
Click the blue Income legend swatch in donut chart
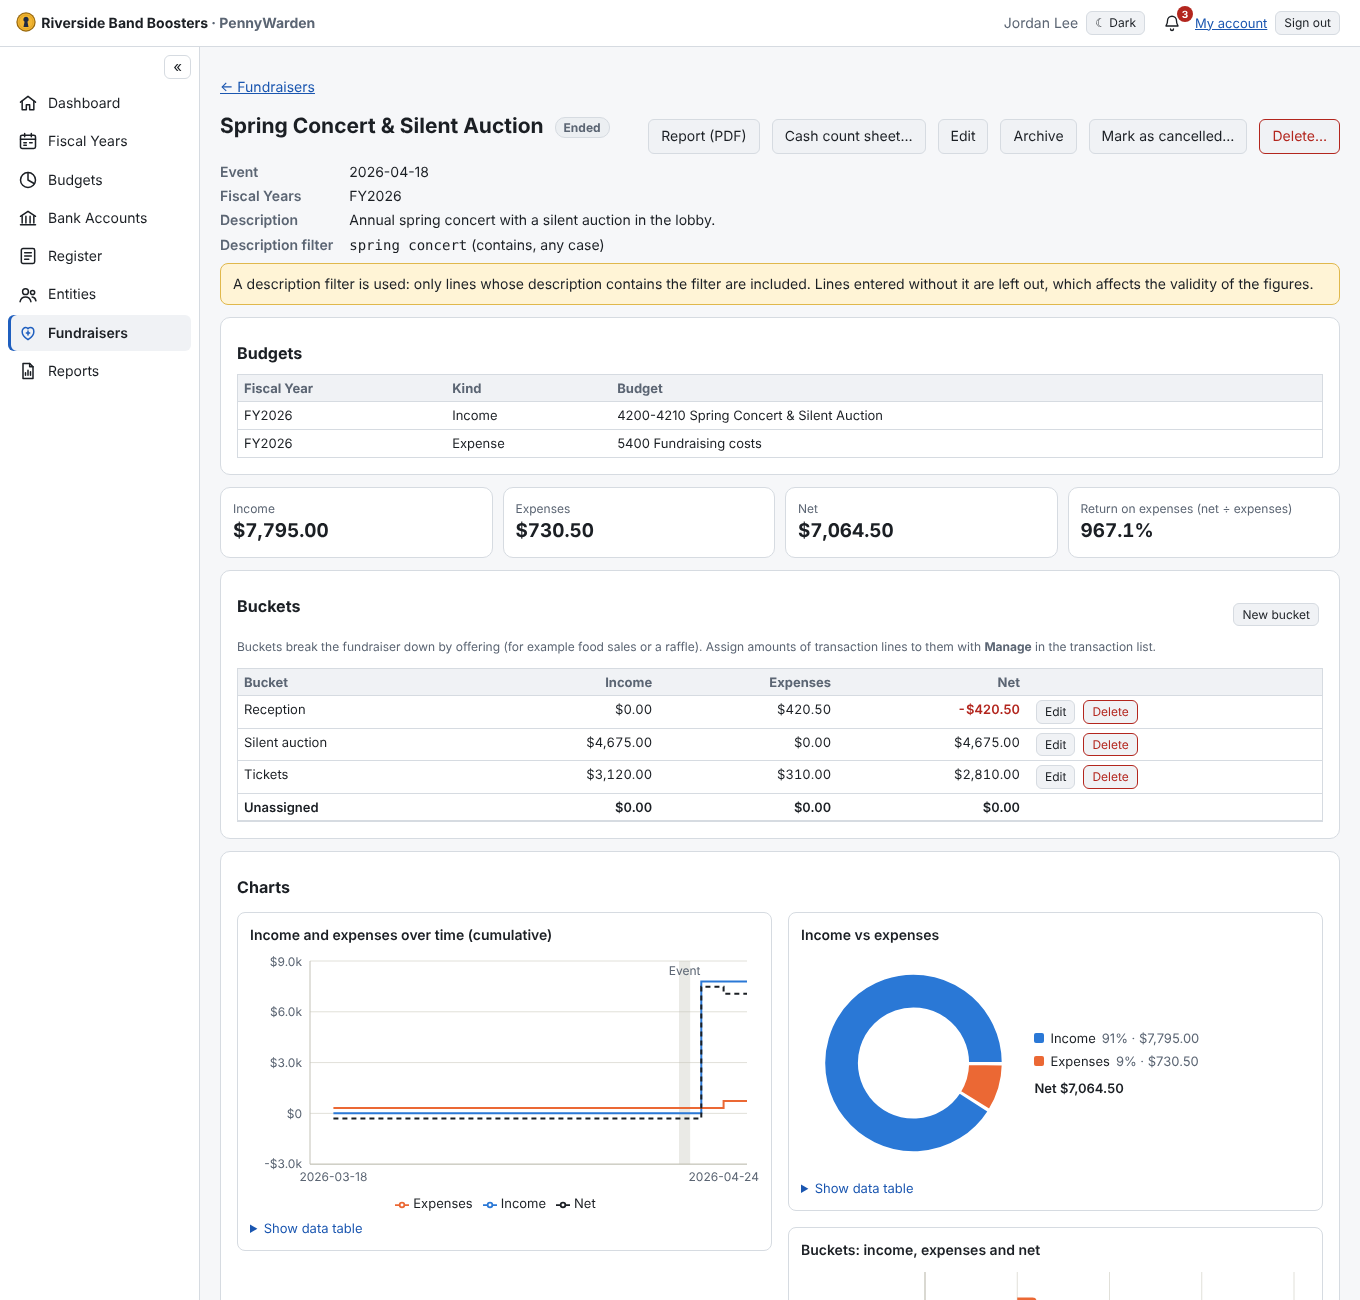[1039, 1038]
